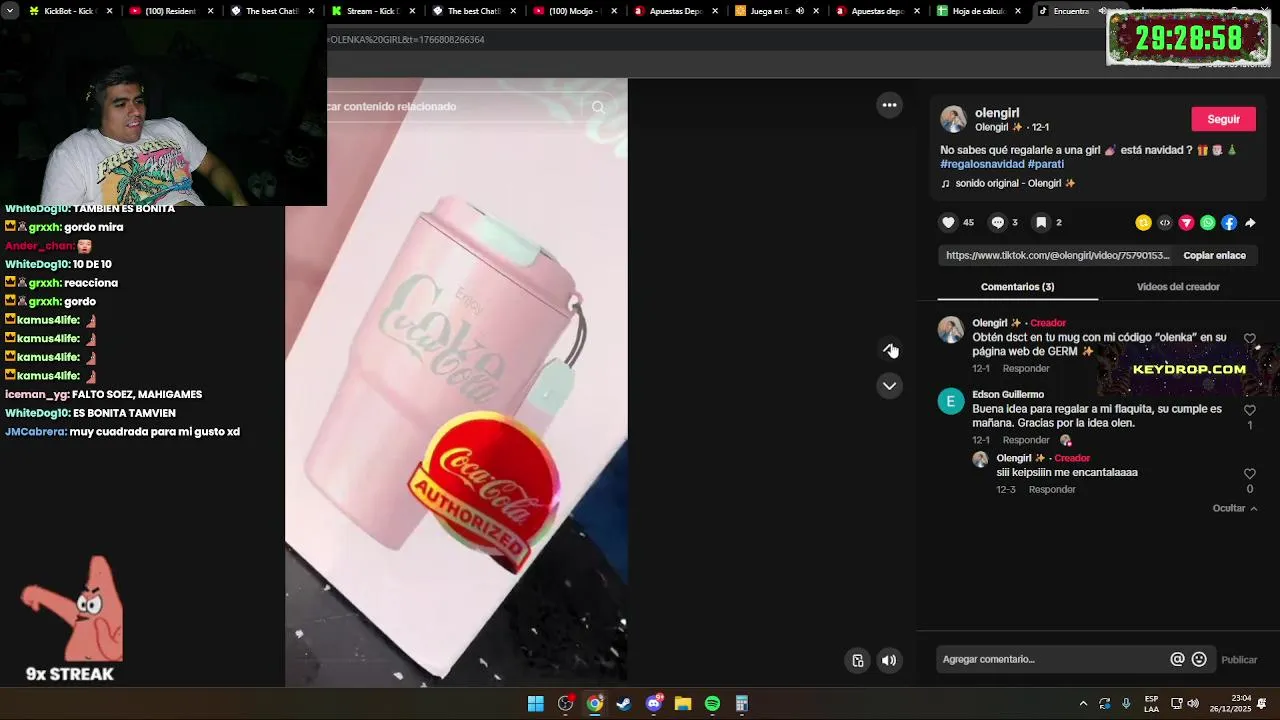Like Olengirl's pinned comment

coord(1249,339)
